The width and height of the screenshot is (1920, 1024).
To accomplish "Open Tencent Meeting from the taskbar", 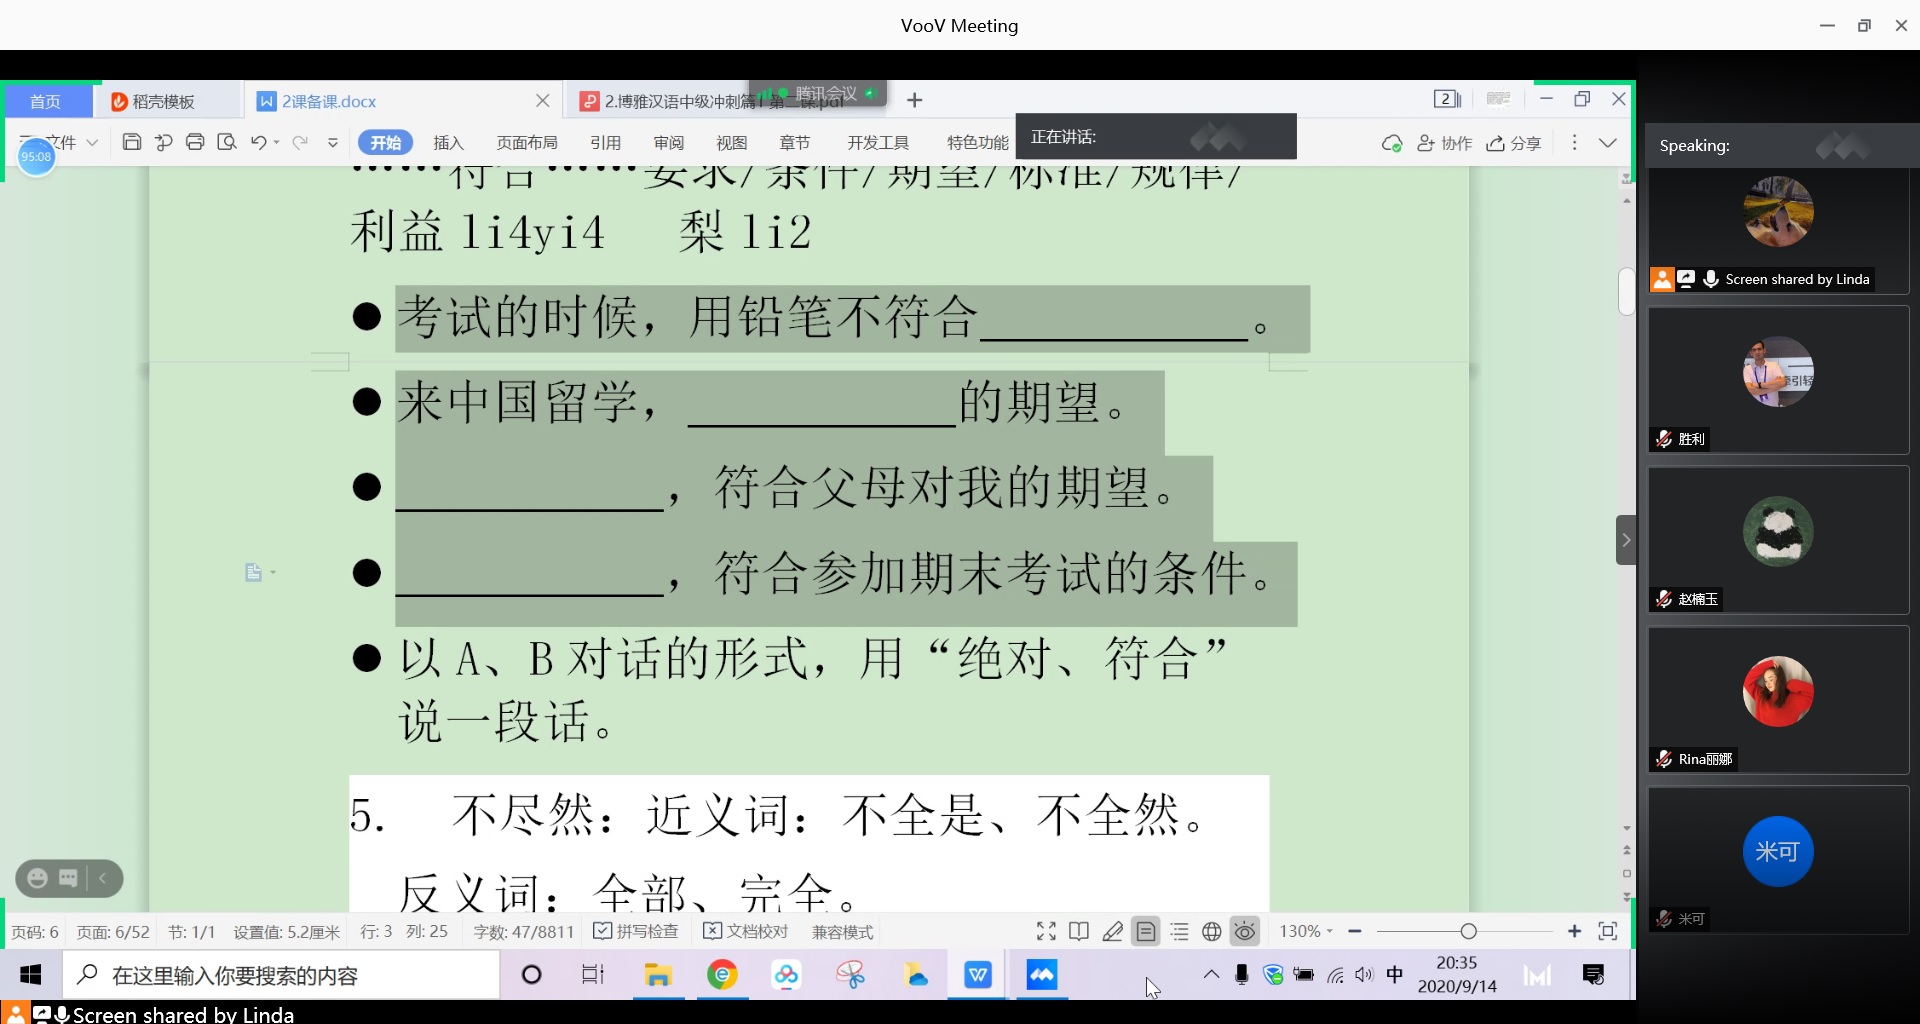I will (x=1041, y=975).
